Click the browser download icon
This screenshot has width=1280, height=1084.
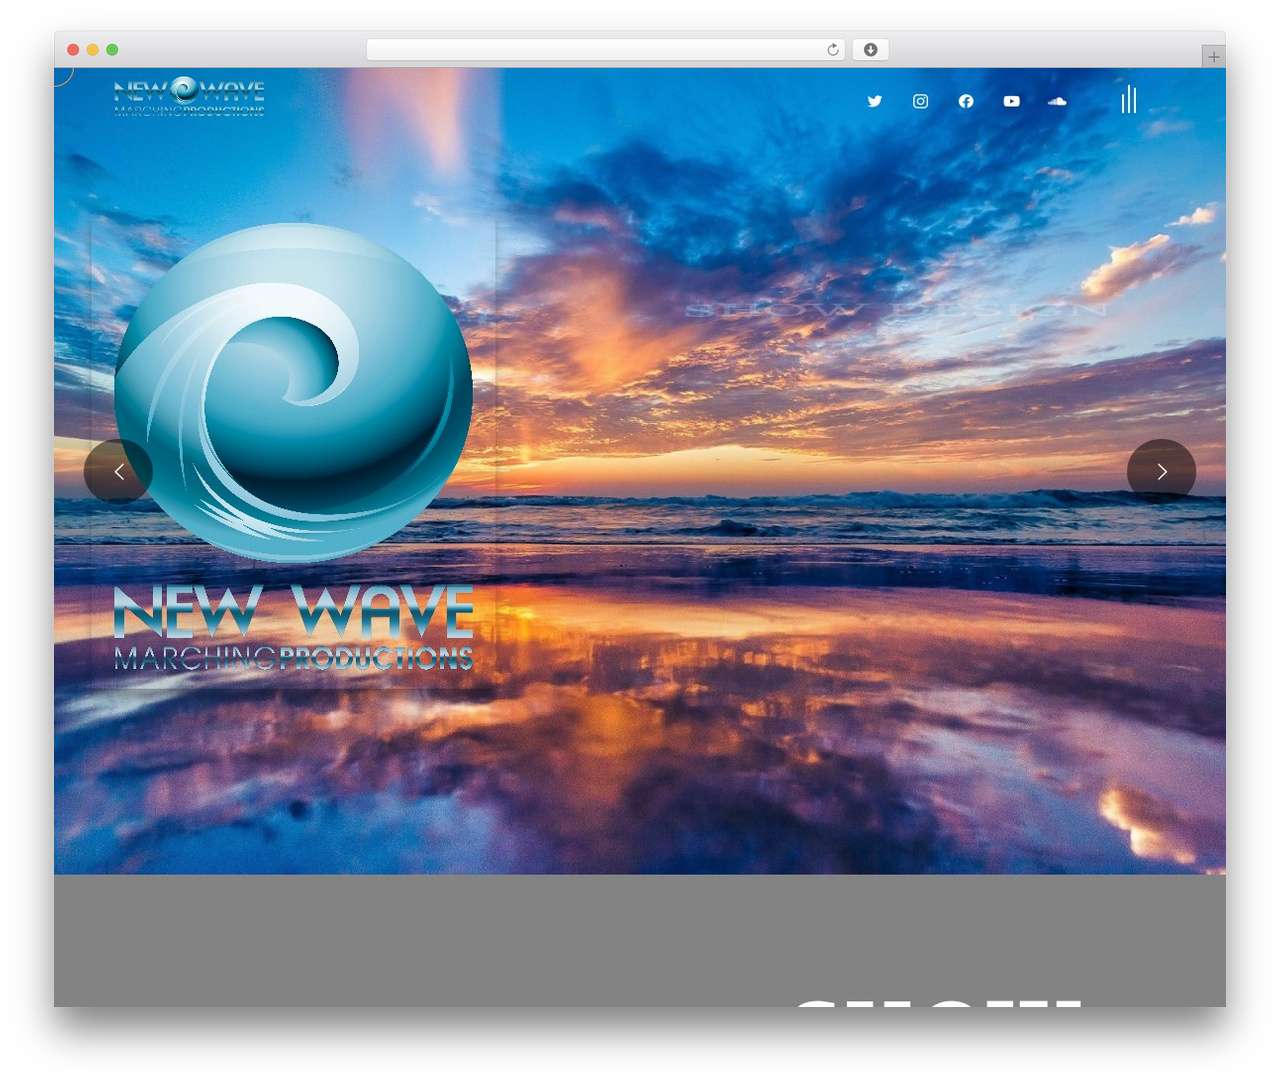click(x=870, y=50)
